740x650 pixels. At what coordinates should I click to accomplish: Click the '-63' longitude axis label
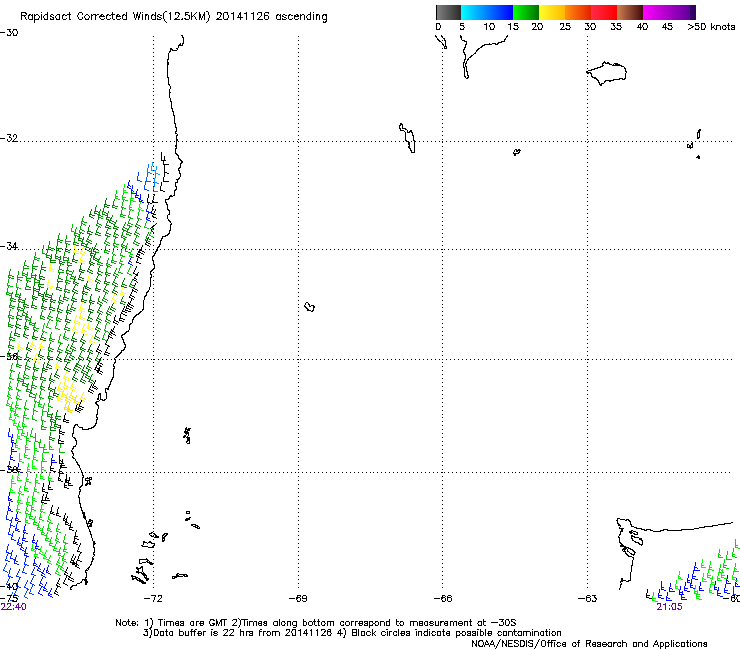[587, 599]
